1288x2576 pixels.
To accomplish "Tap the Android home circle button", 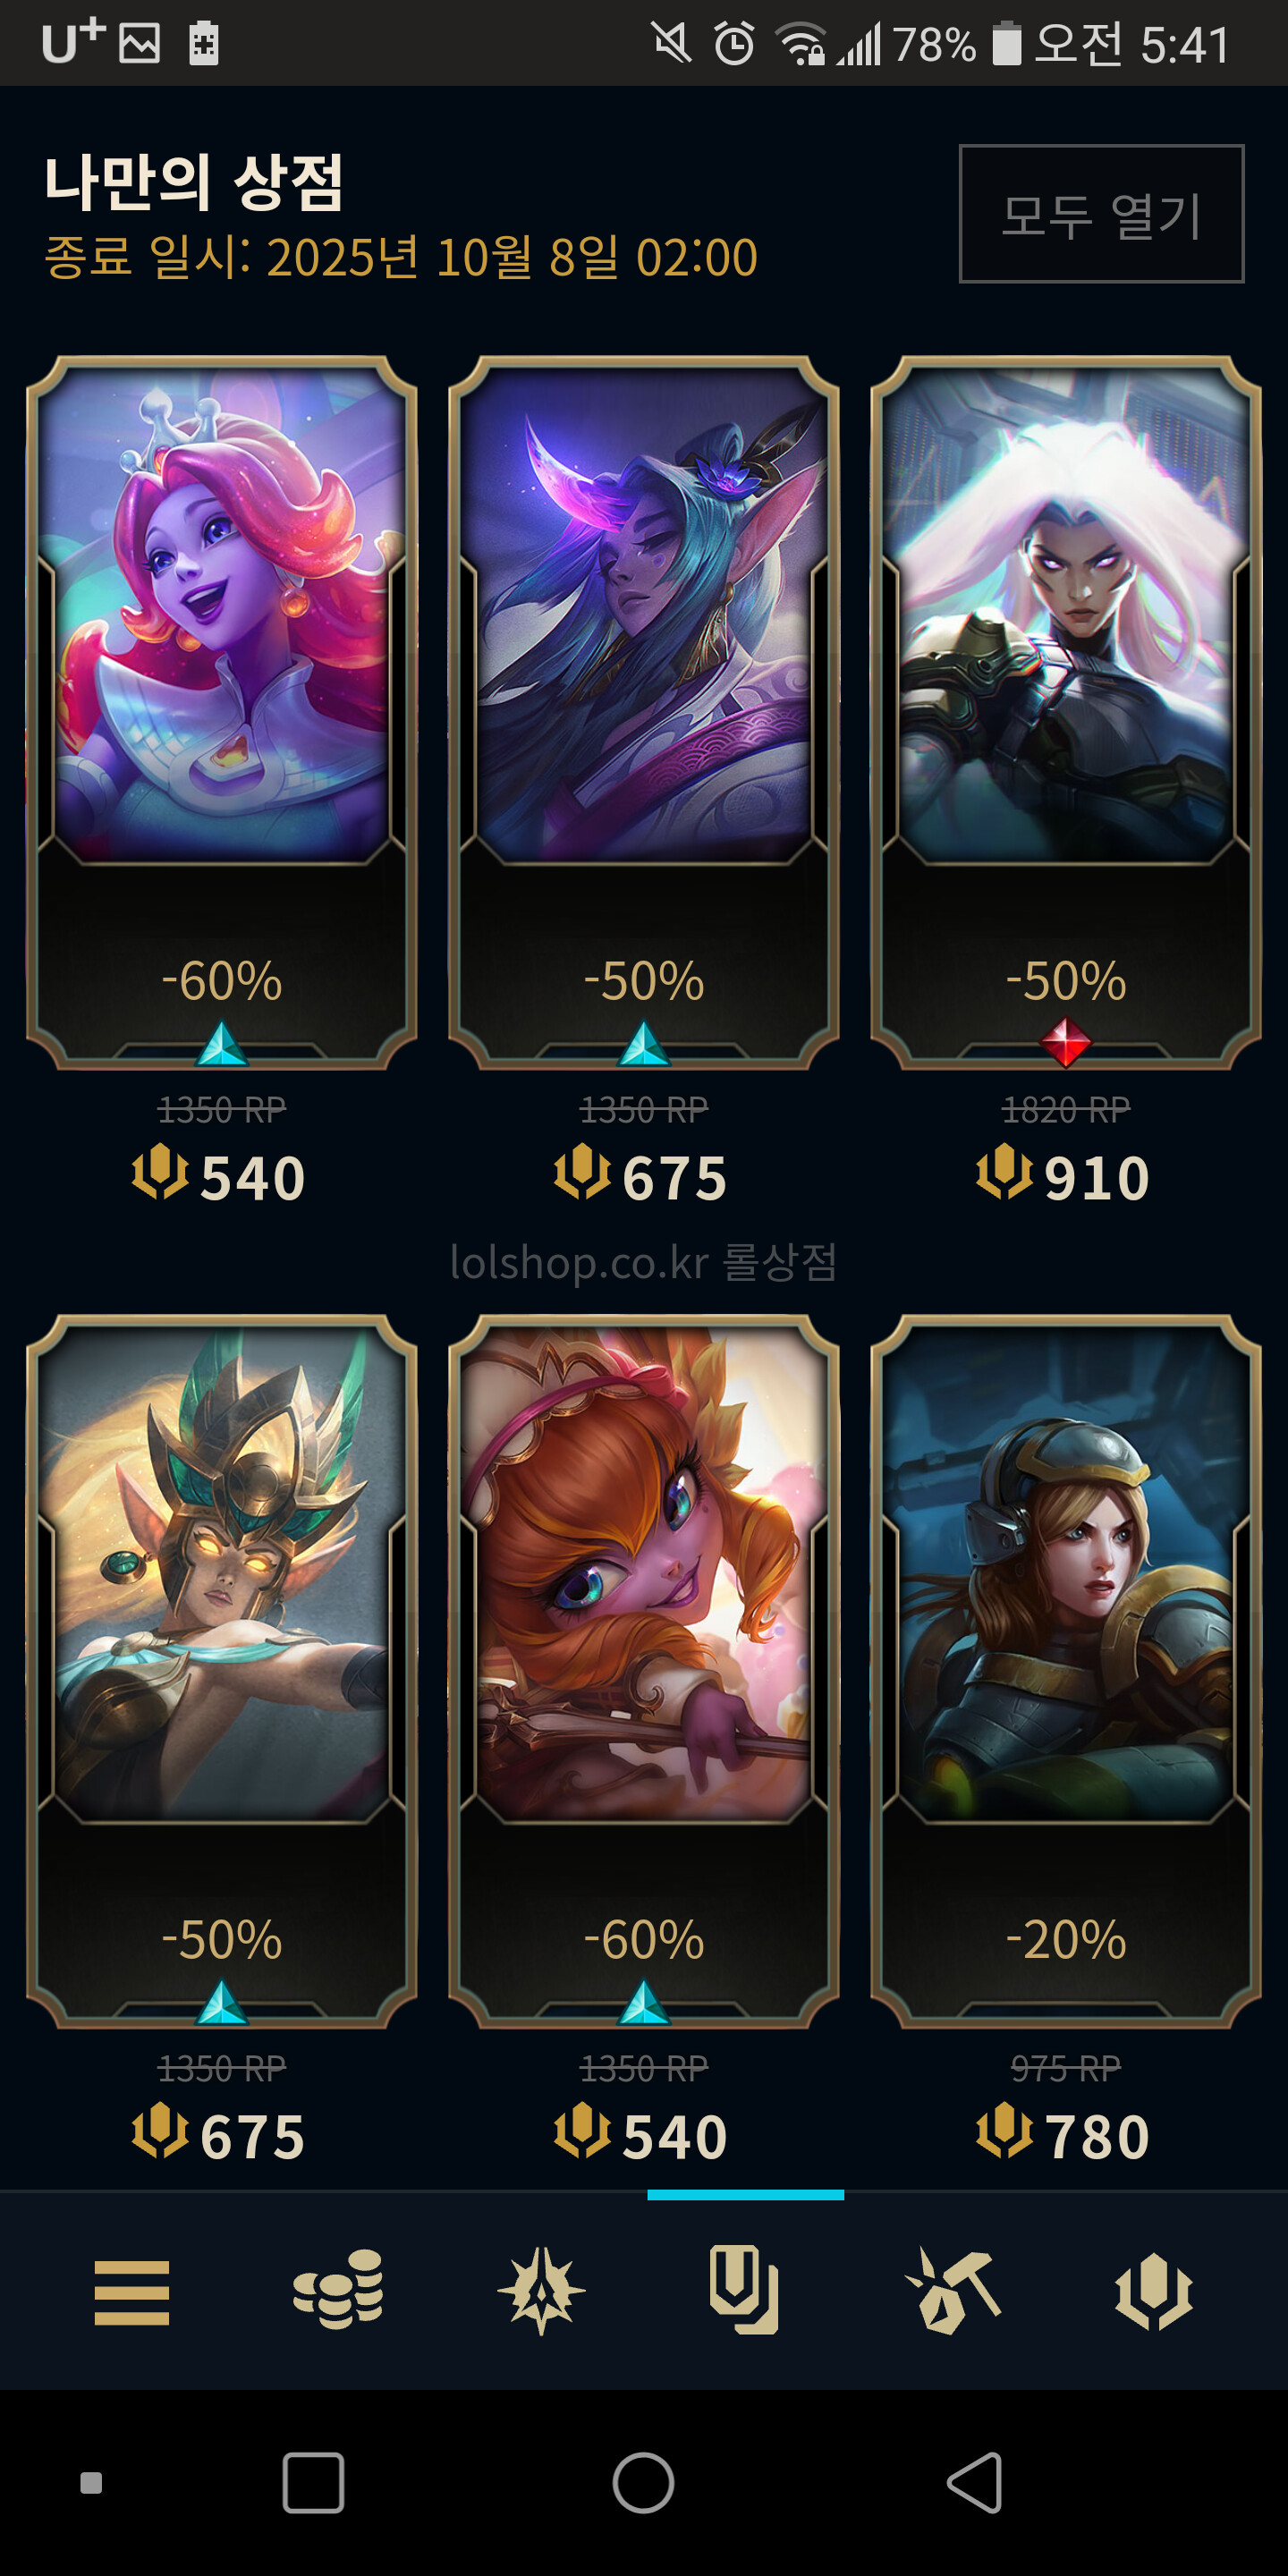I will pyautogui.click(x=644, y=2482).
